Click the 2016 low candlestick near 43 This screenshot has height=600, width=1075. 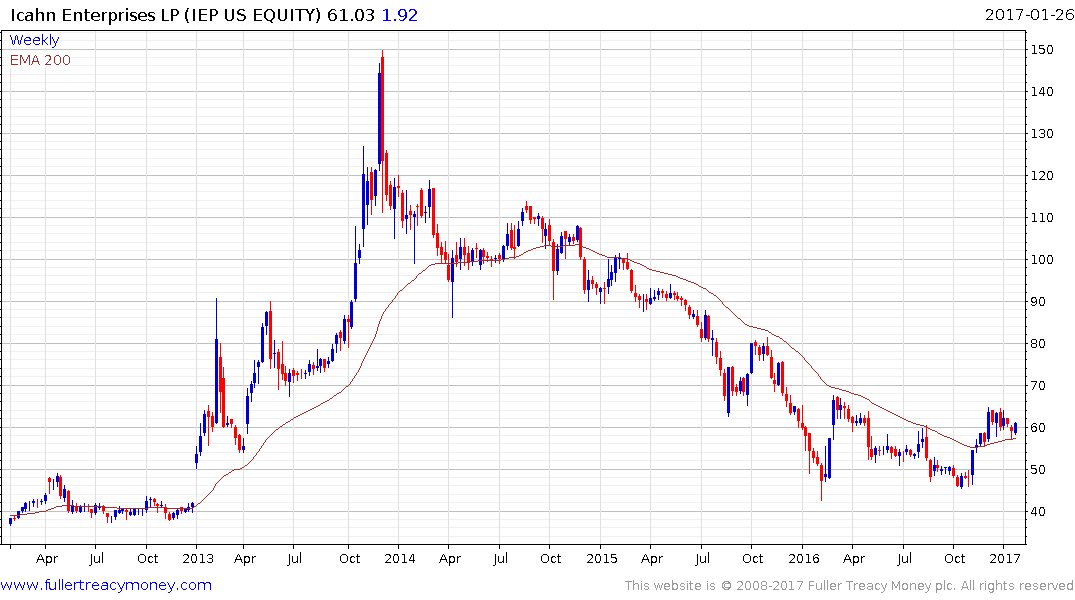pyautogui.click(x=821, y=481)
